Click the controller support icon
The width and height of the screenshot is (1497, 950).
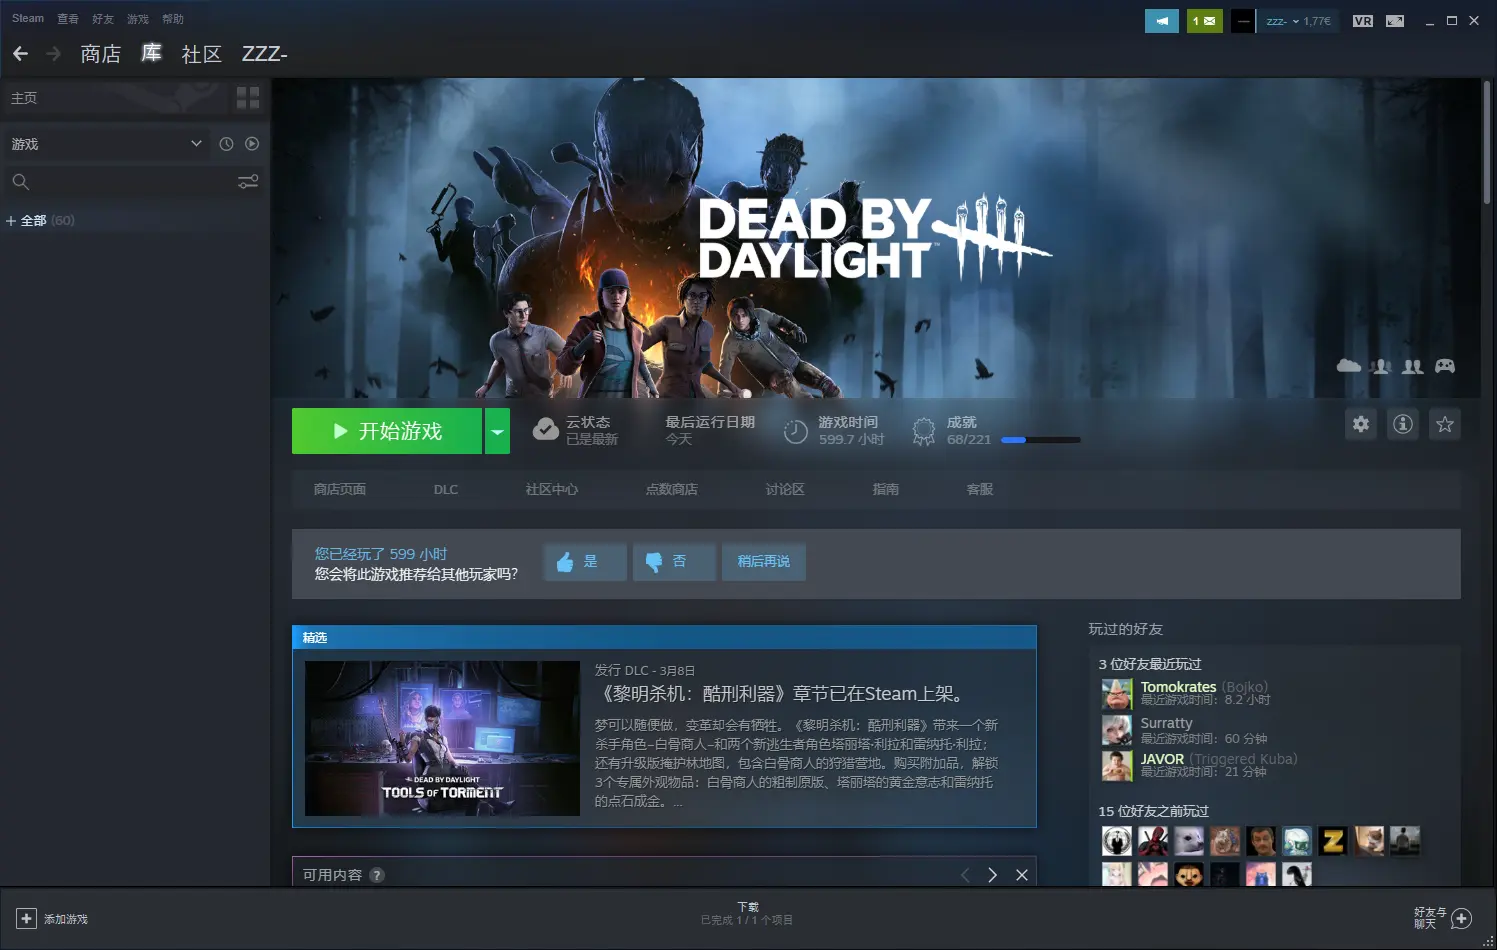[x=1445, y=366]
